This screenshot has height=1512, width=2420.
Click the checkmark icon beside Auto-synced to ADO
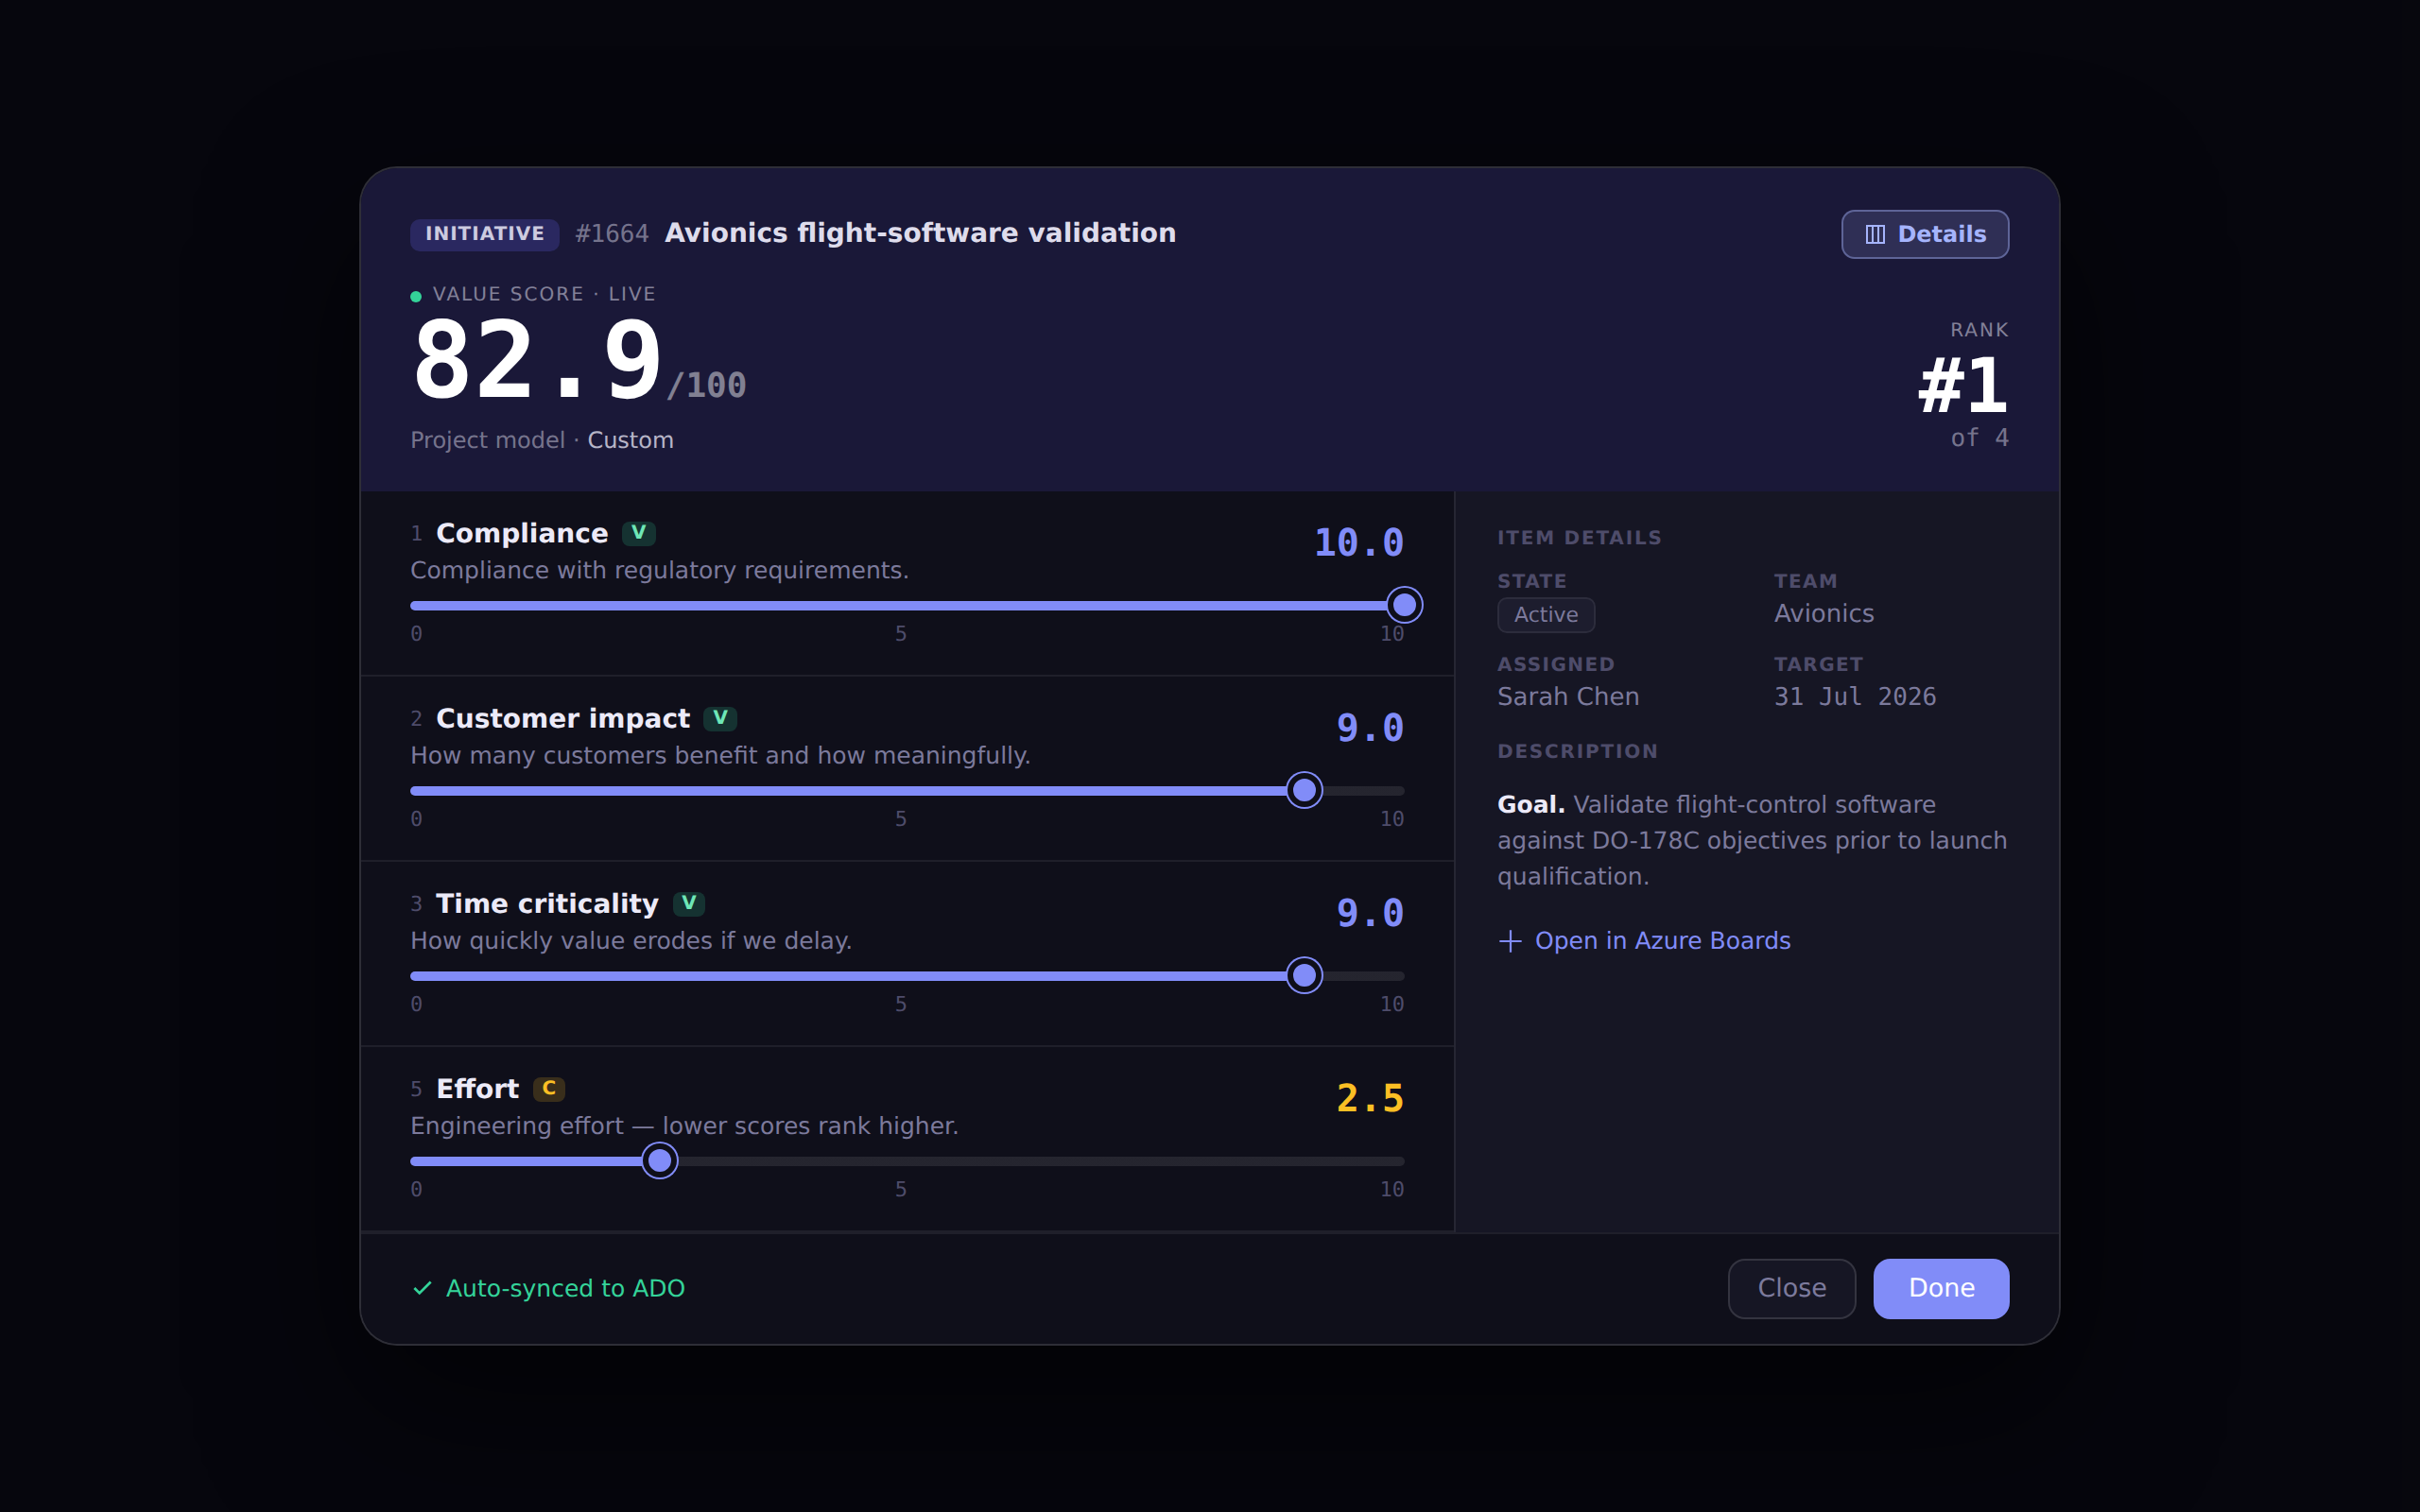[x=422, y=1288]
